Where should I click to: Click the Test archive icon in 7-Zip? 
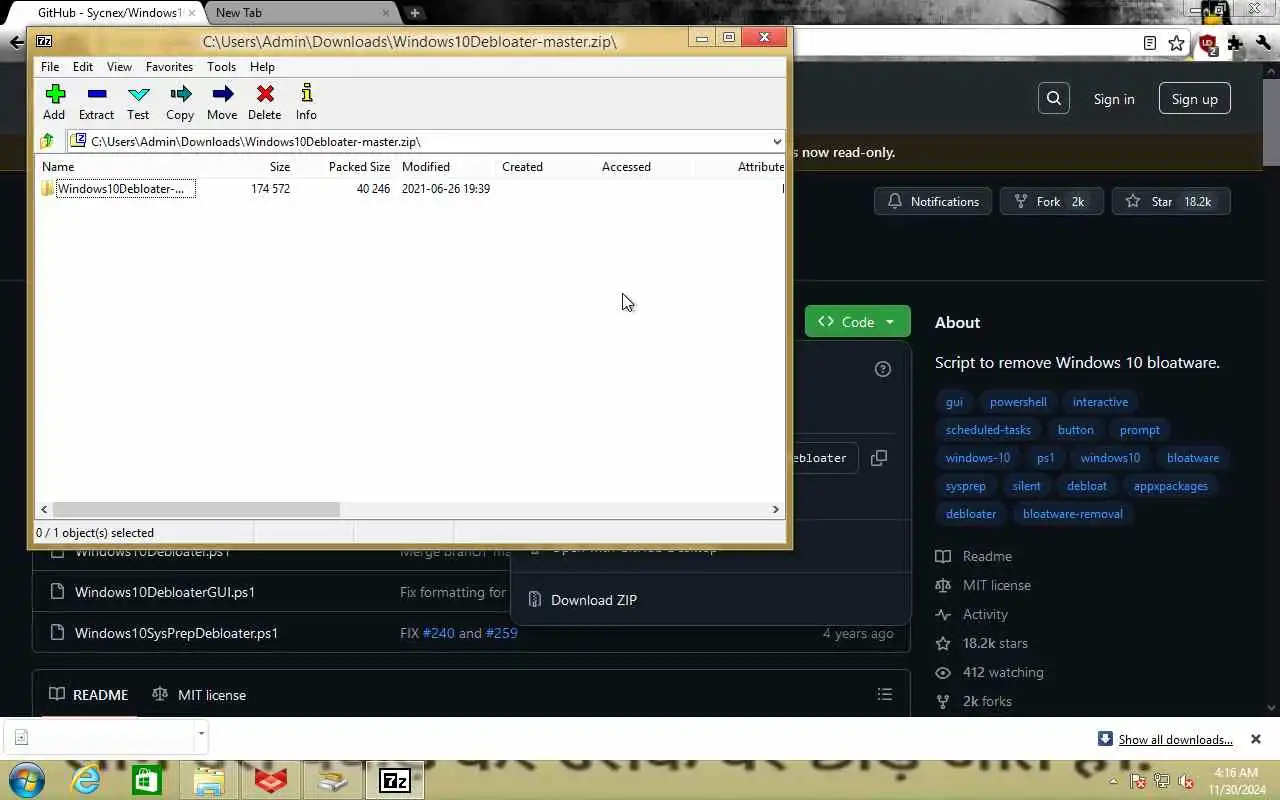(138, 94)
